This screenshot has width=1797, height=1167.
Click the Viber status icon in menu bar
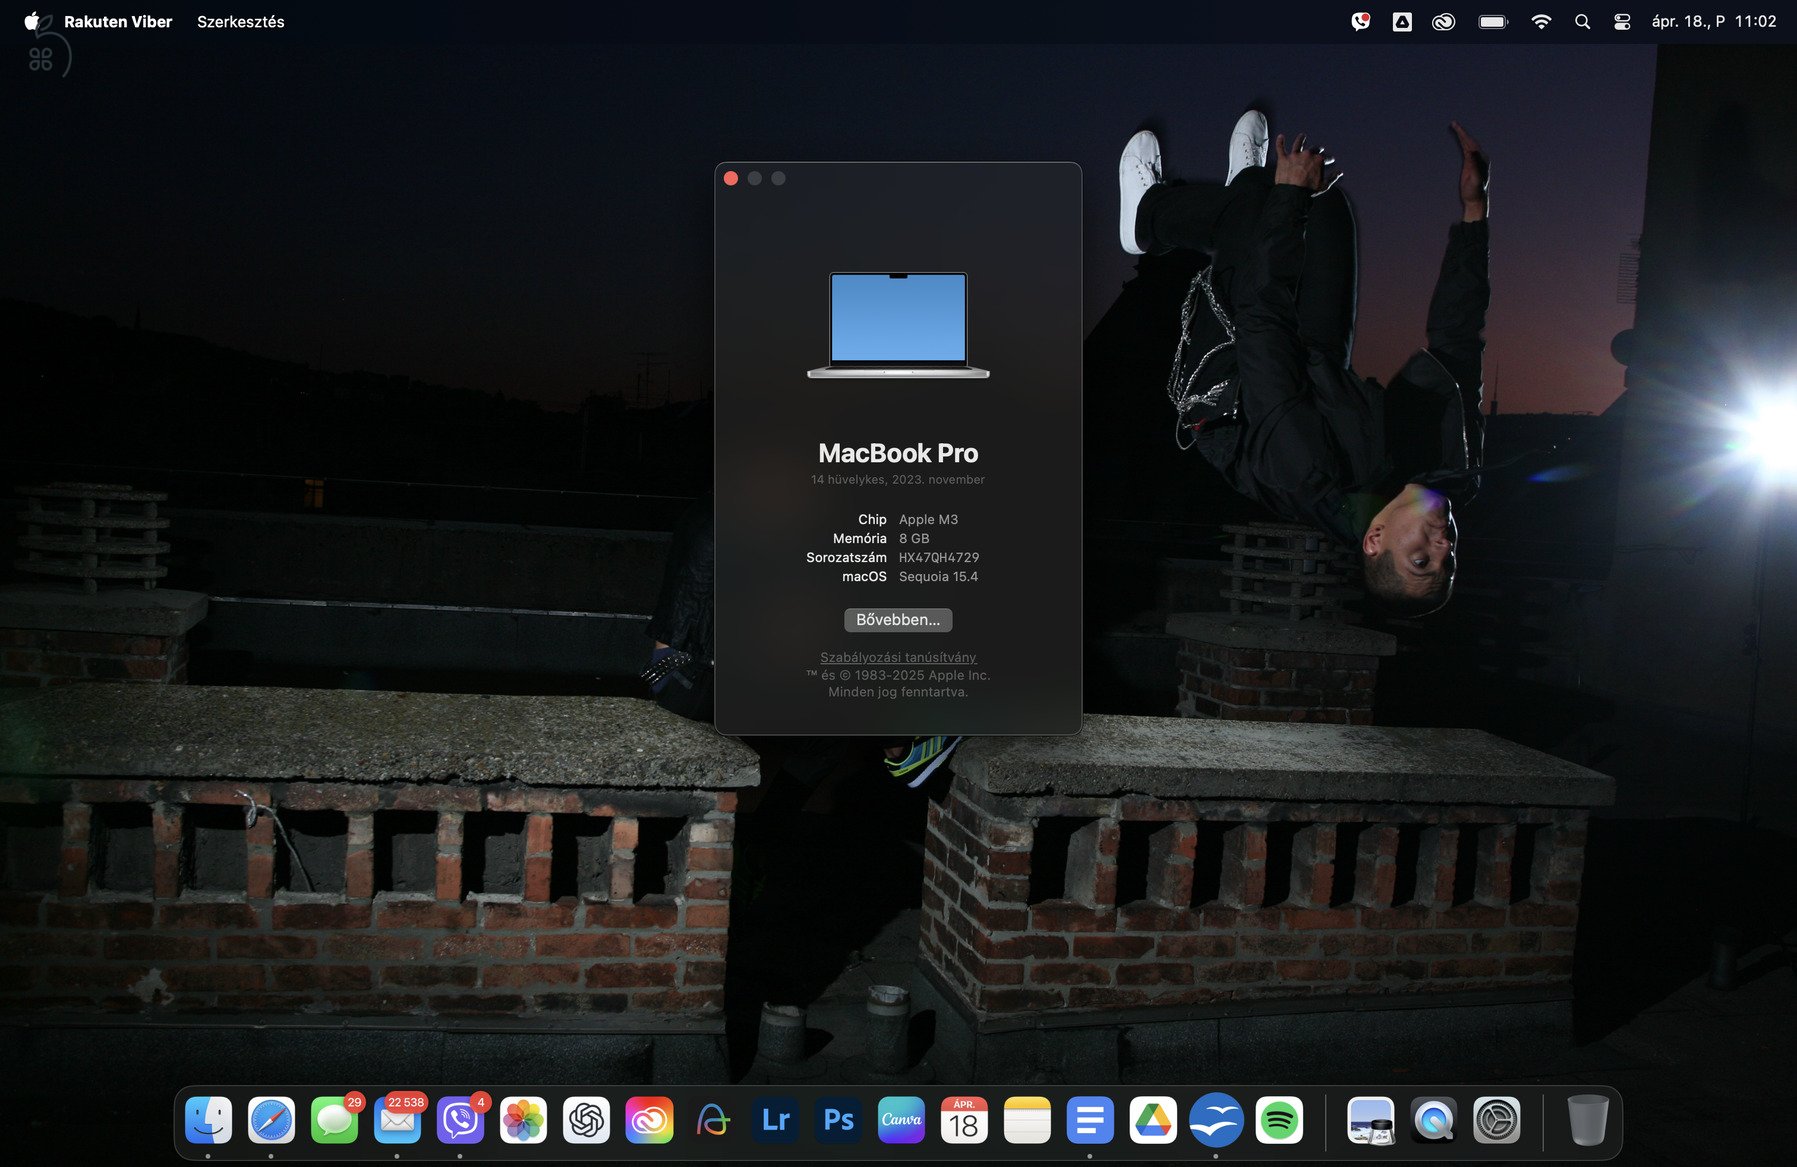1360,21
